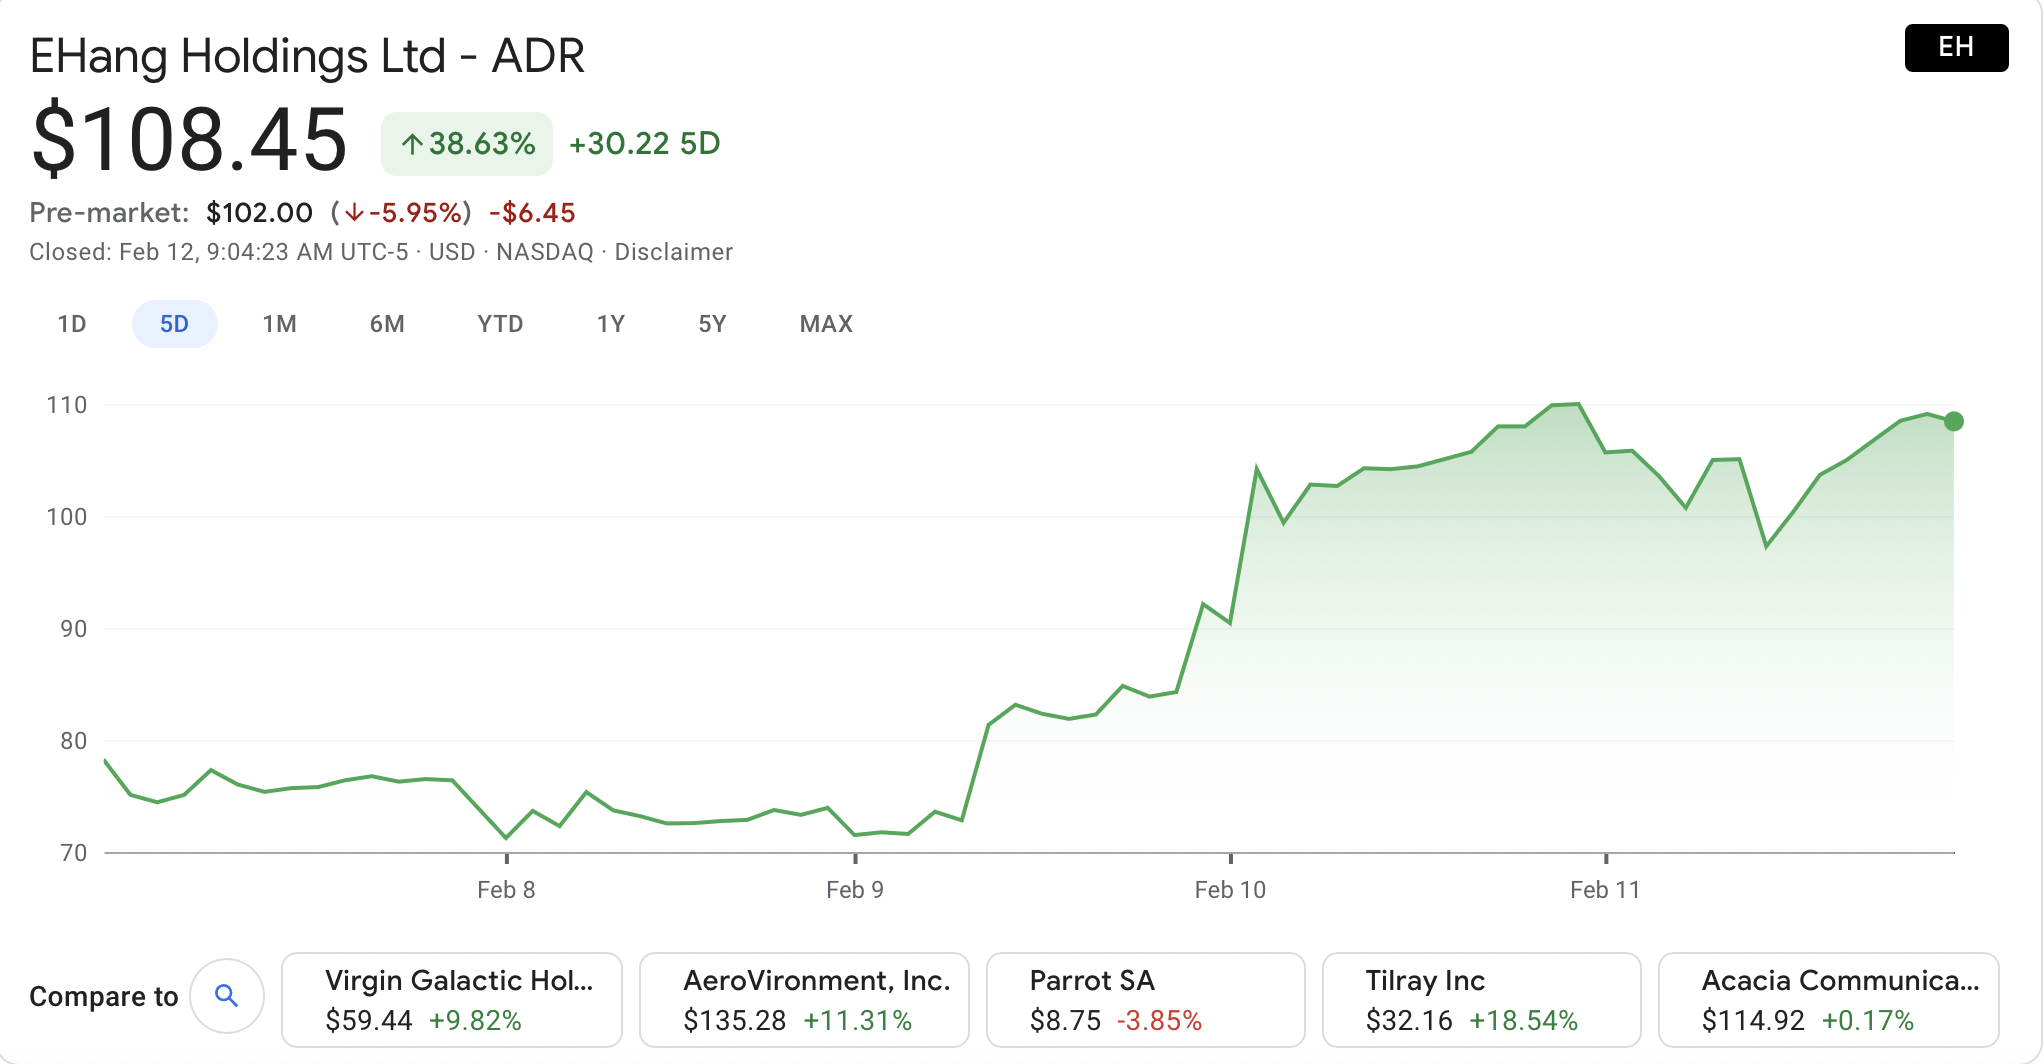
Task: Click the green endpoint dot on the chart
Action: point(1953,421)
